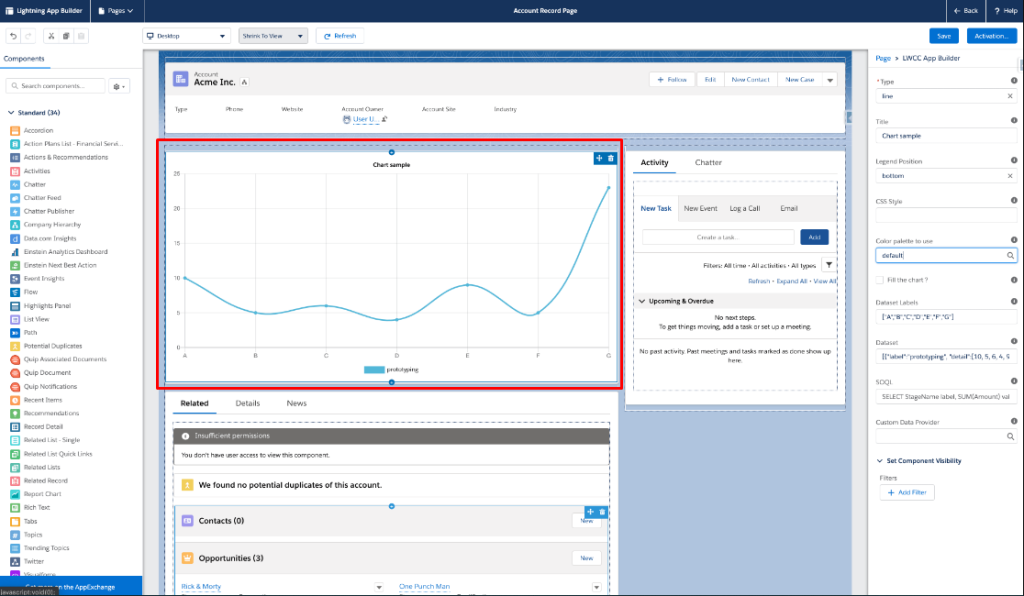Enable the 'Fill the chart ?' checkbox
Screen dimensions: 1024x596
[x=880, y=280]
